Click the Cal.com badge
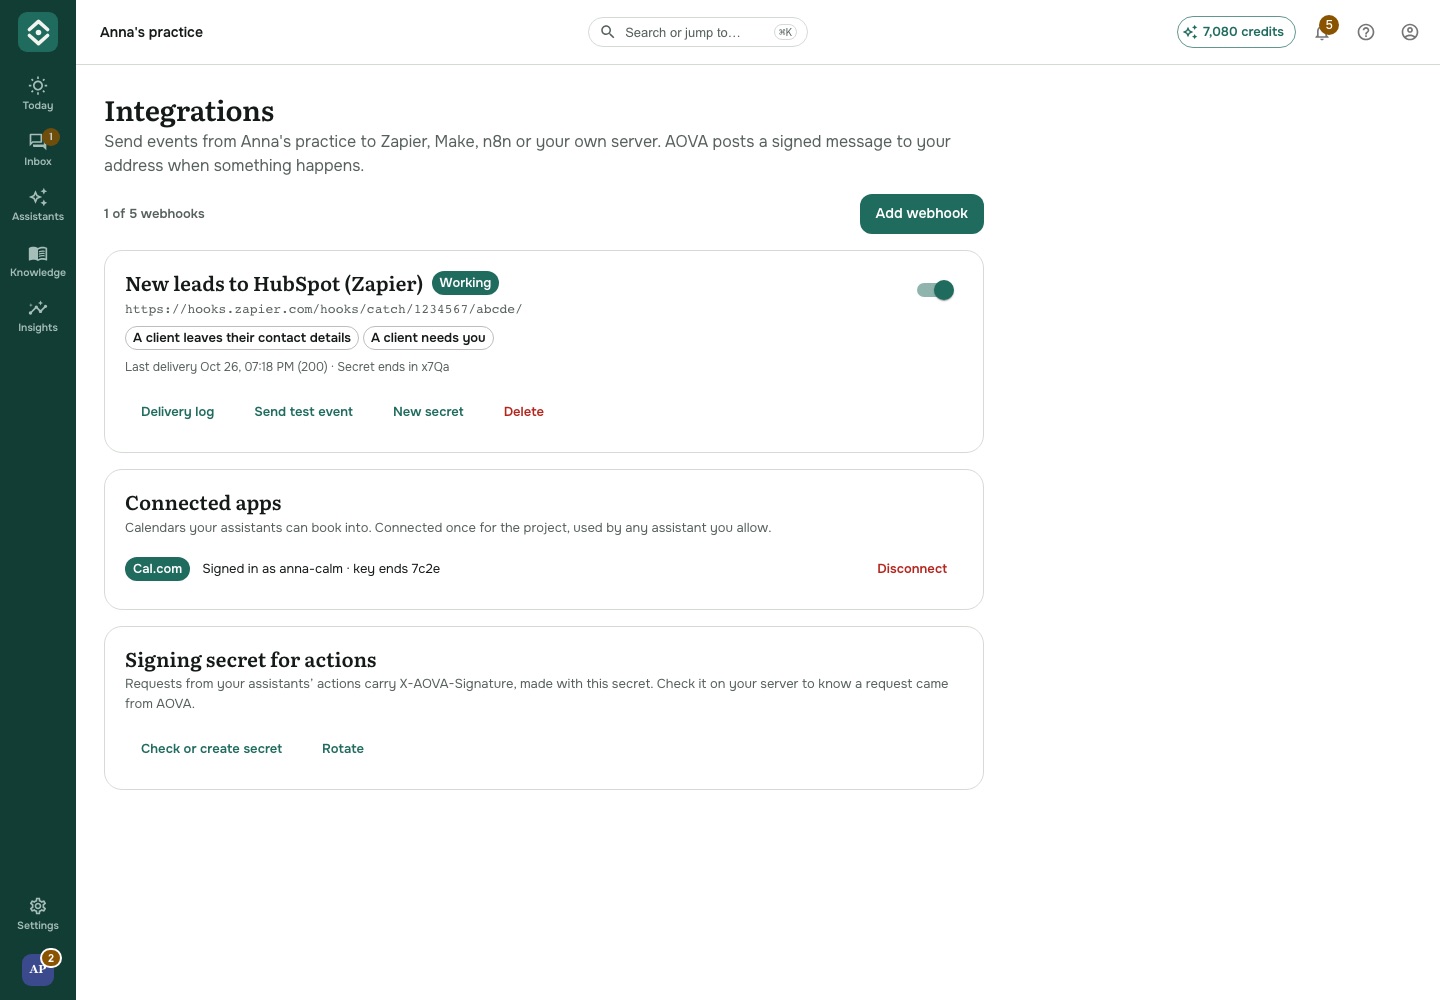This screenshot has width=1440, height=1000. coord(158,569)
